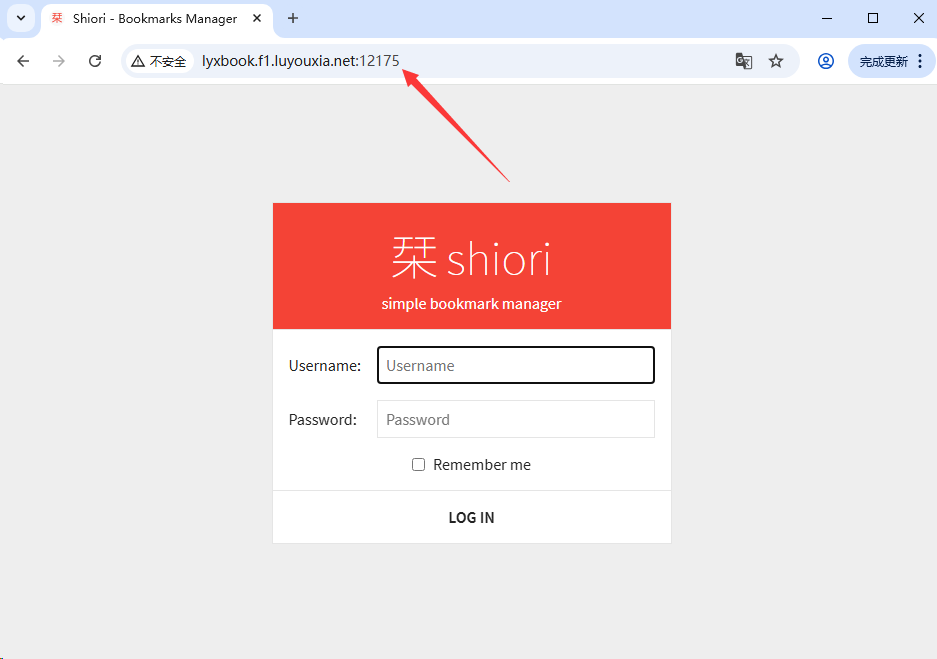Click the browser forward arrow
This screenshot has width=937, height=659.
(59, 61)
